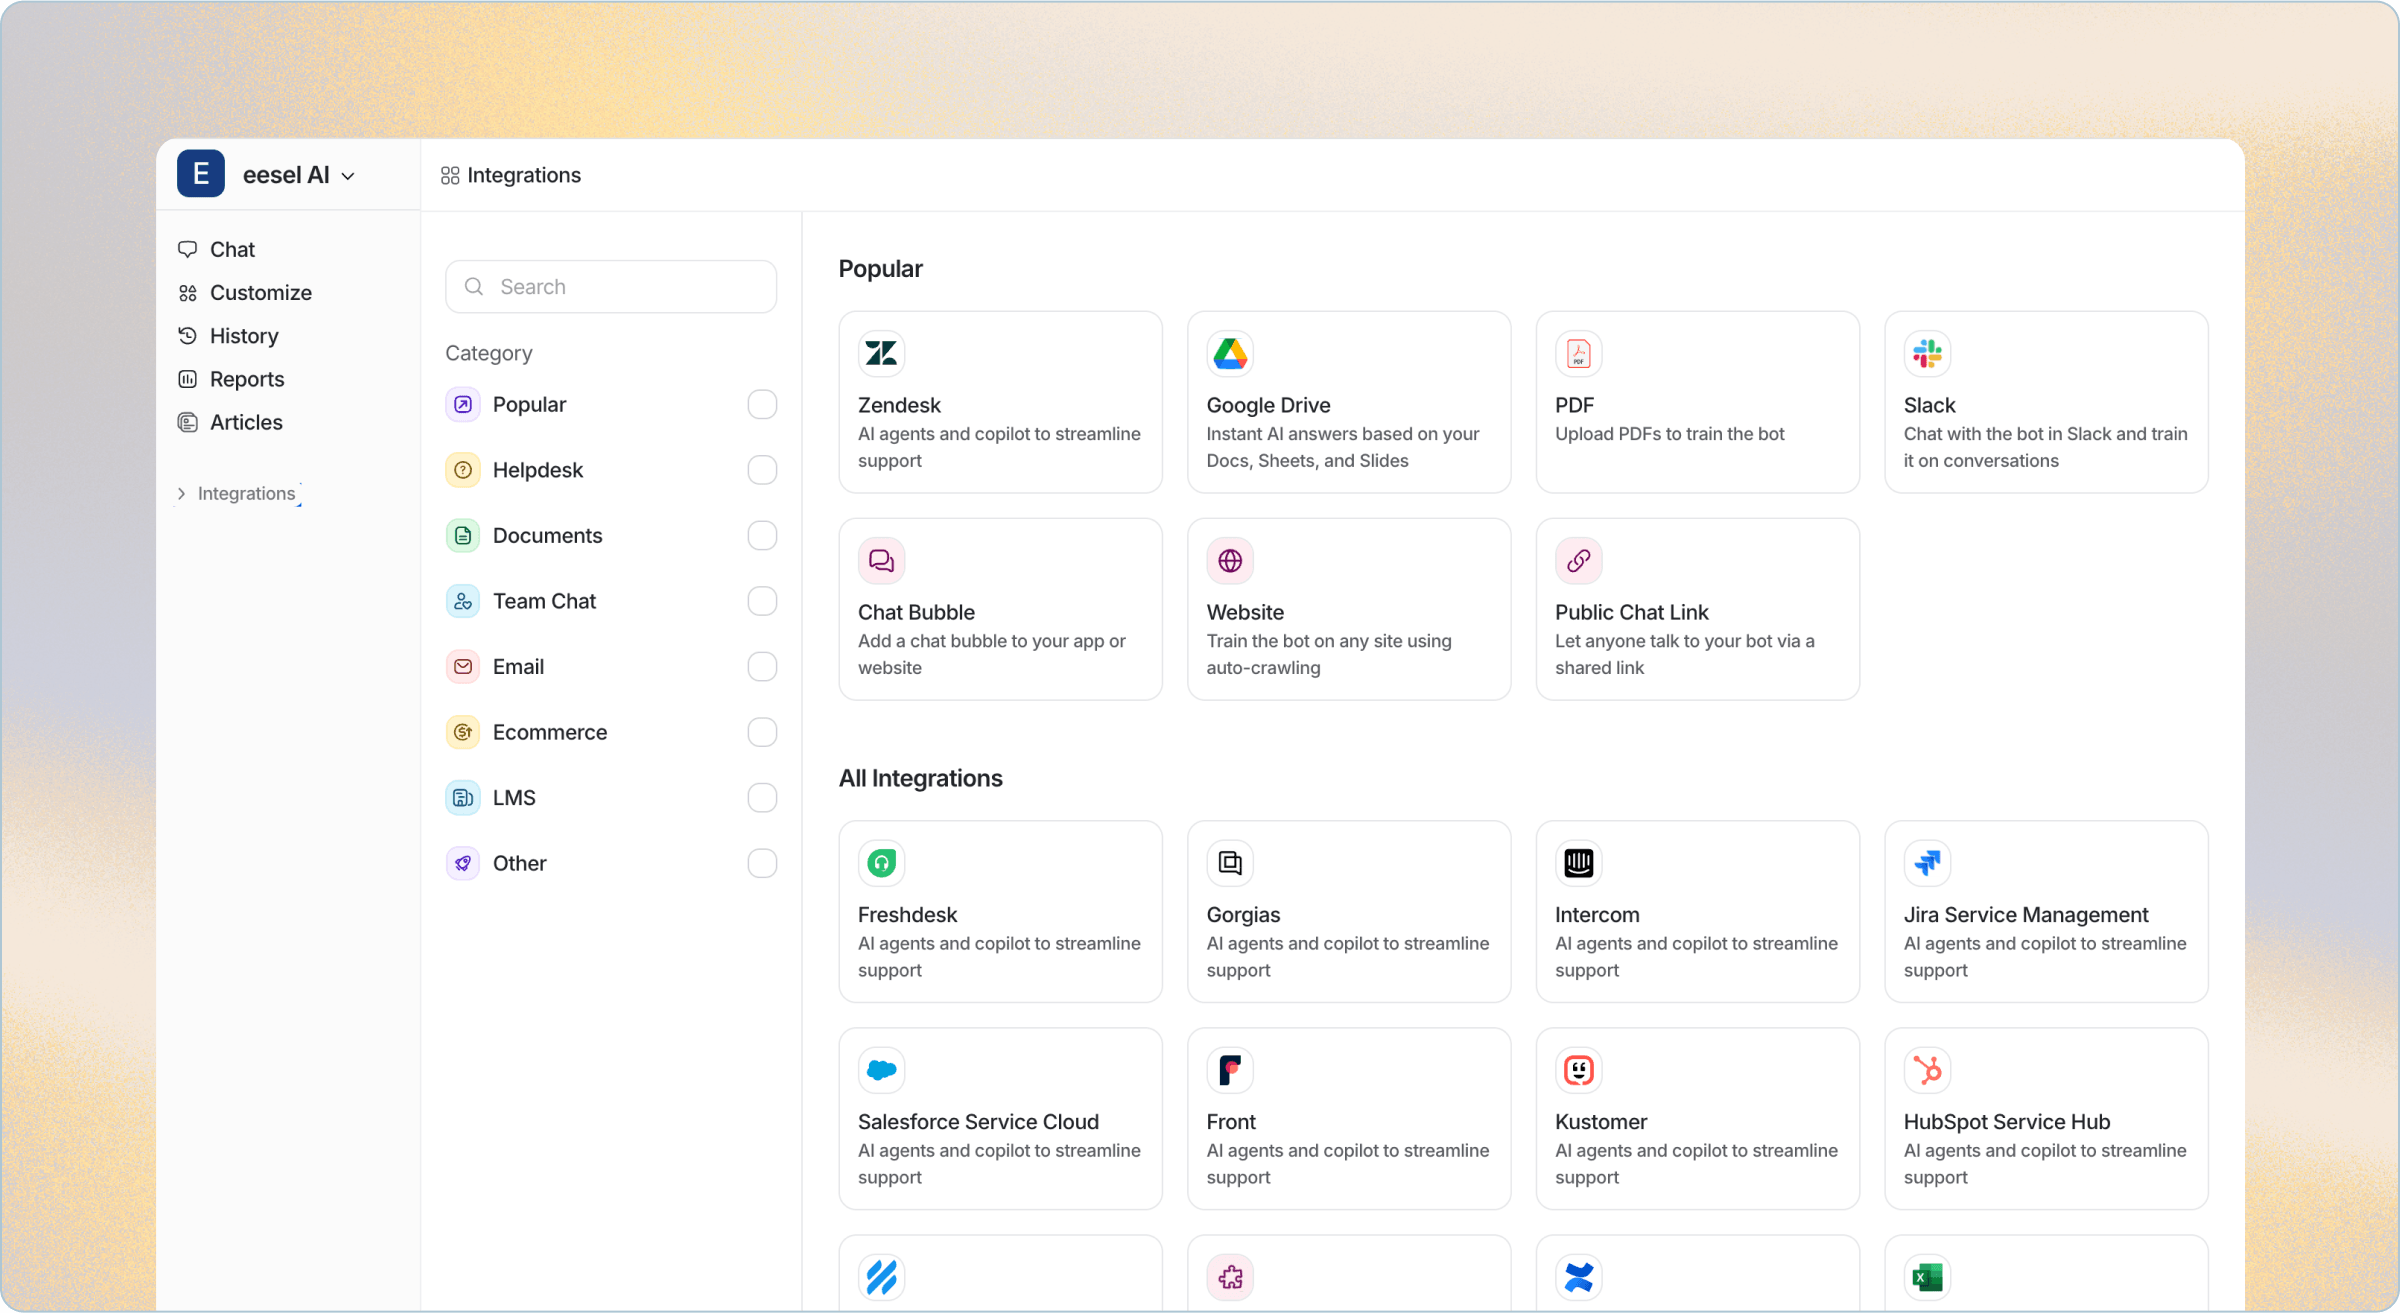The height and width of the screenshot is (1313, 2400).
Task: Select the LMS category checkbox
Action: point(762,798)
